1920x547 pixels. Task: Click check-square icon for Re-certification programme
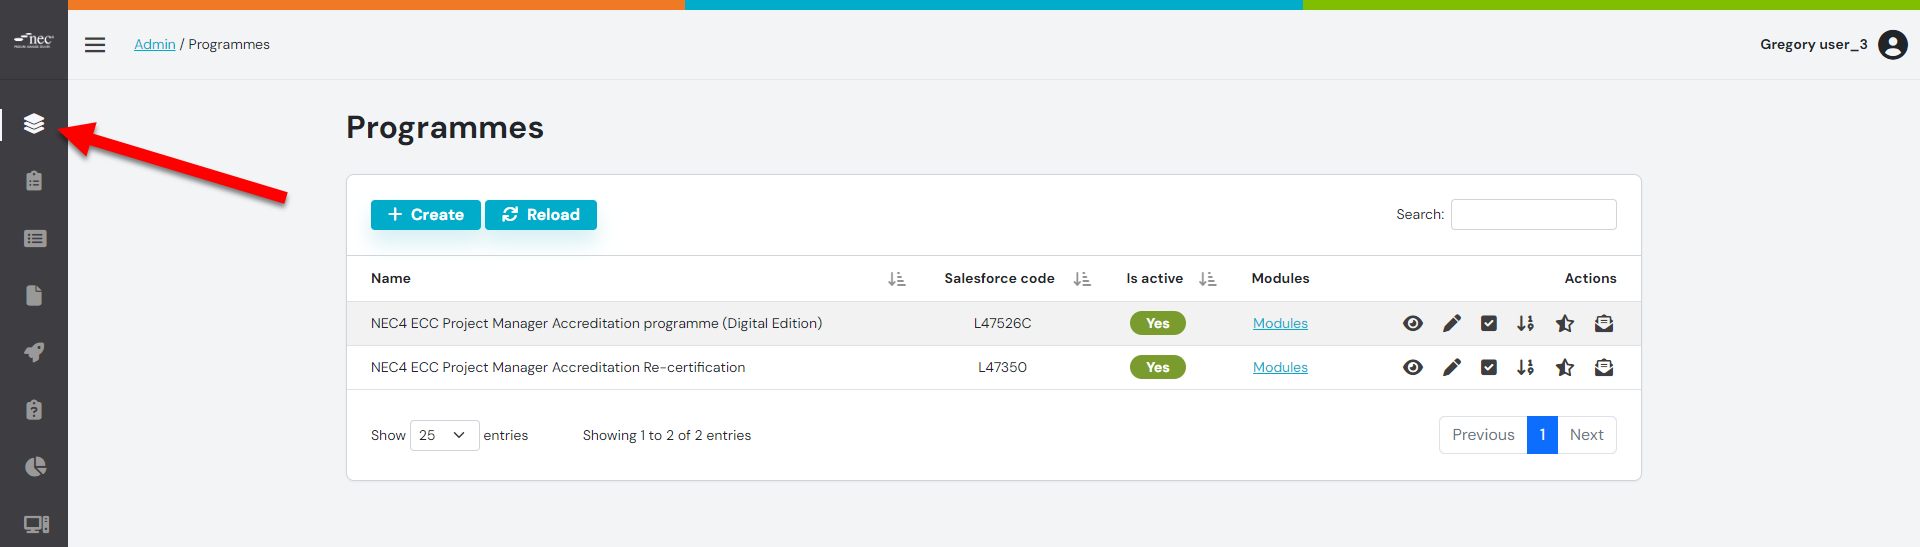click(x=1488, y=367)
